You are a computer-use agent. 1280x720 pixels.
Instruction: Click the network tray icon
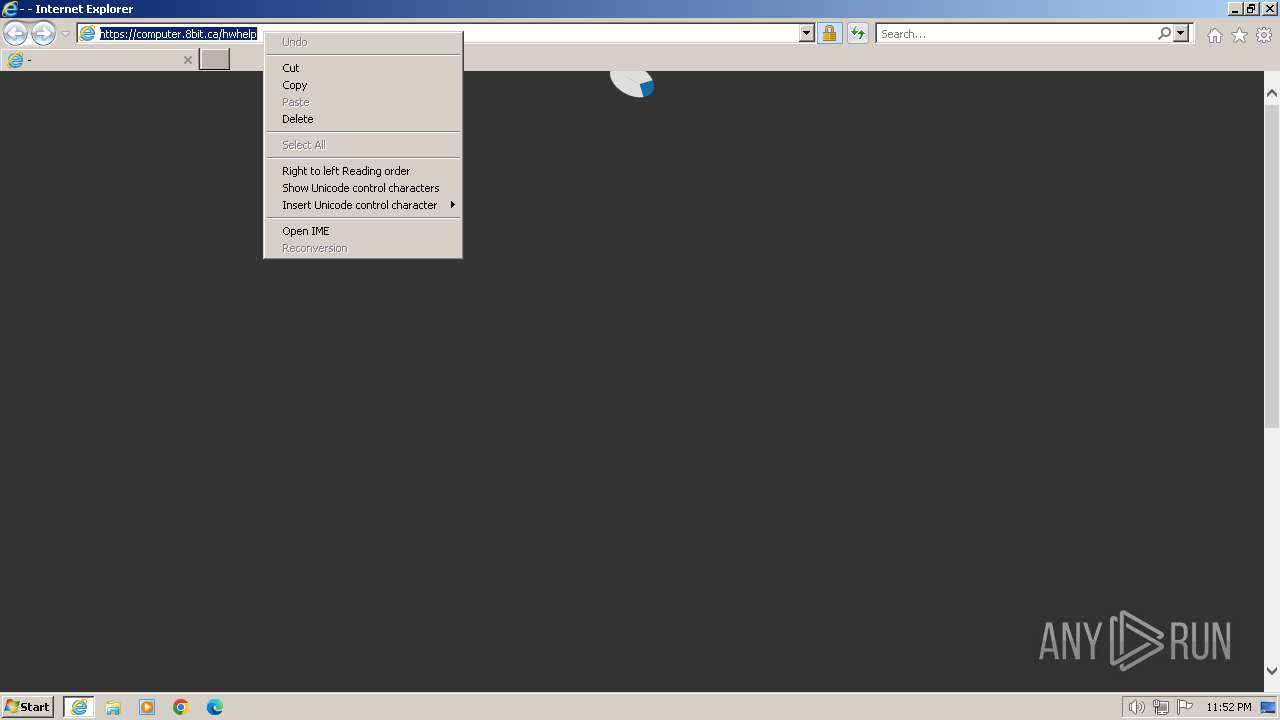1161,707
